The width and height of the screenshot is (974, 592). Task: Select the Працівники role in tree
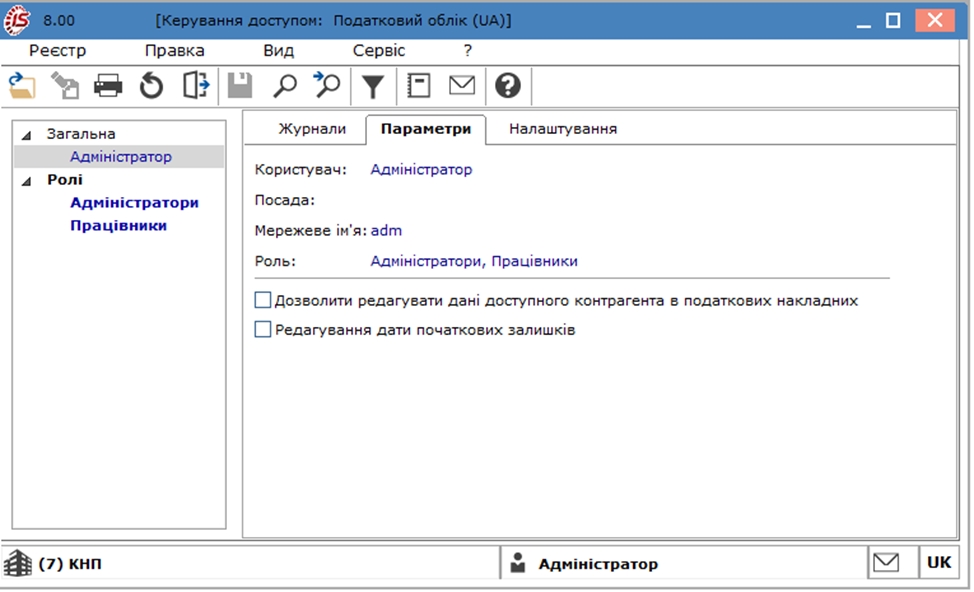coord(118,225)
